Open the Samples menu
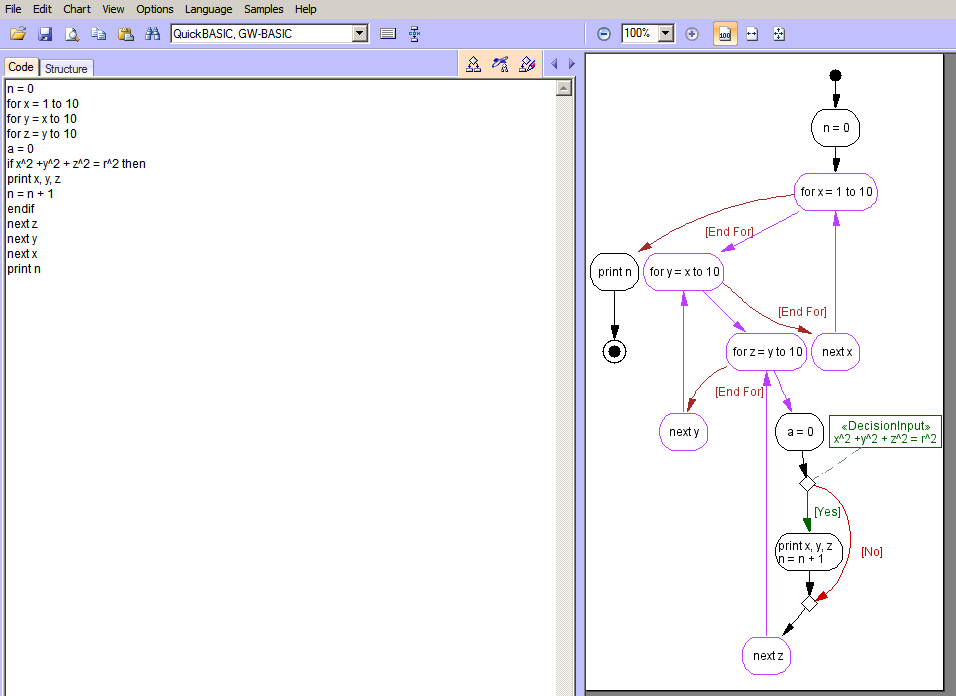 (264, 9)
